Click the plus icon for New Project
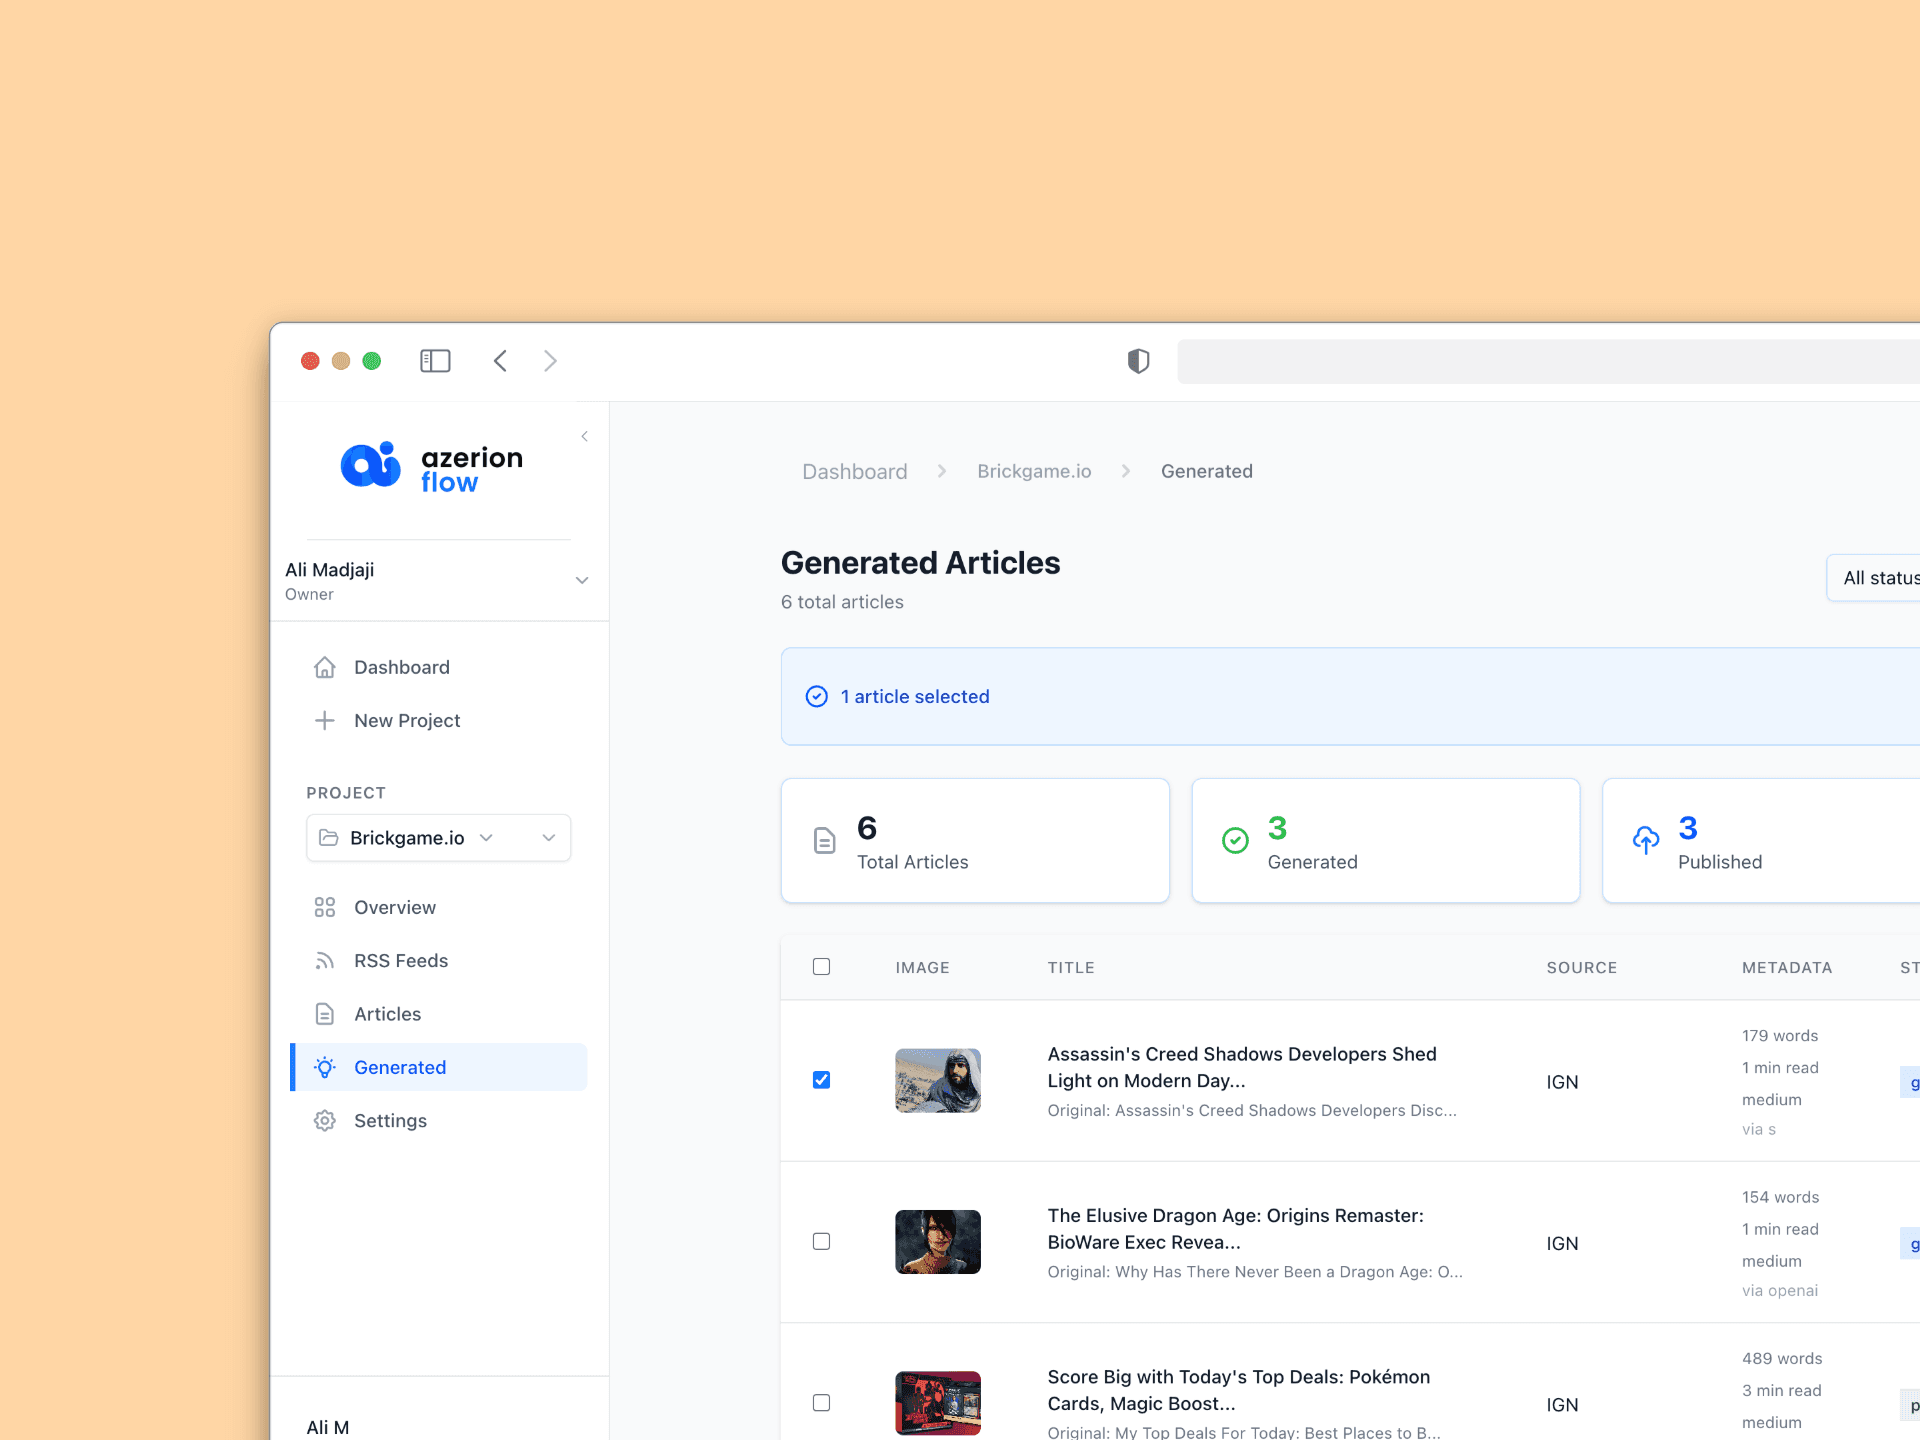Image resolution: width=1920 pixels, height=1440 pixels. pyautogui.click(x=325, y=721)
